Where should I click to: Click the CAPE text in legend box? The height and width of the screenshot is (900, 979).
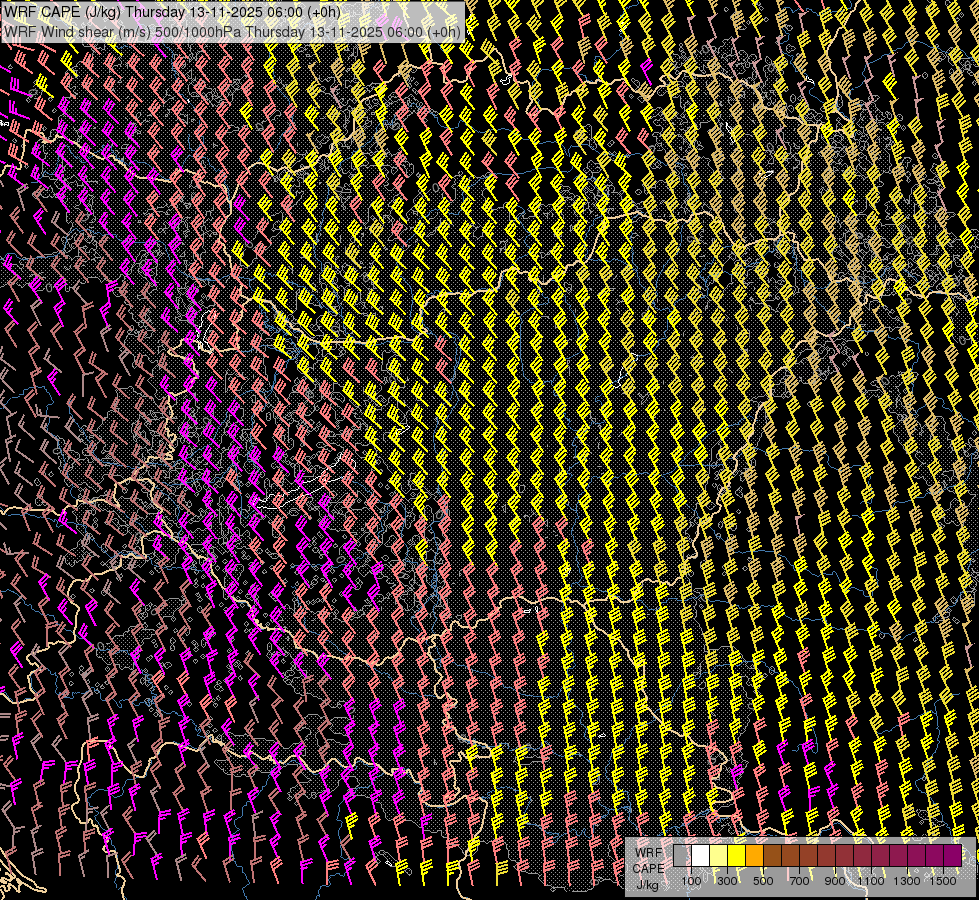(x=648, y=868)
